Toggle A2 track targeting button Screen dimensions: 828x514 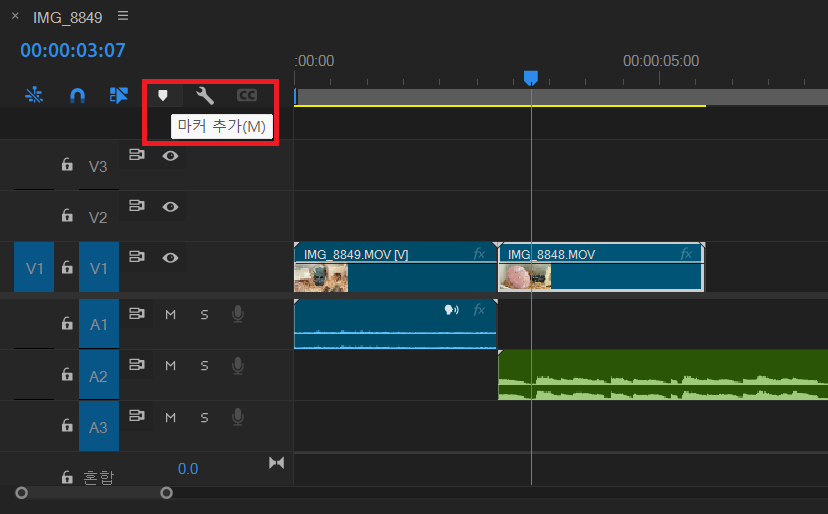click(x=99, y=376)
